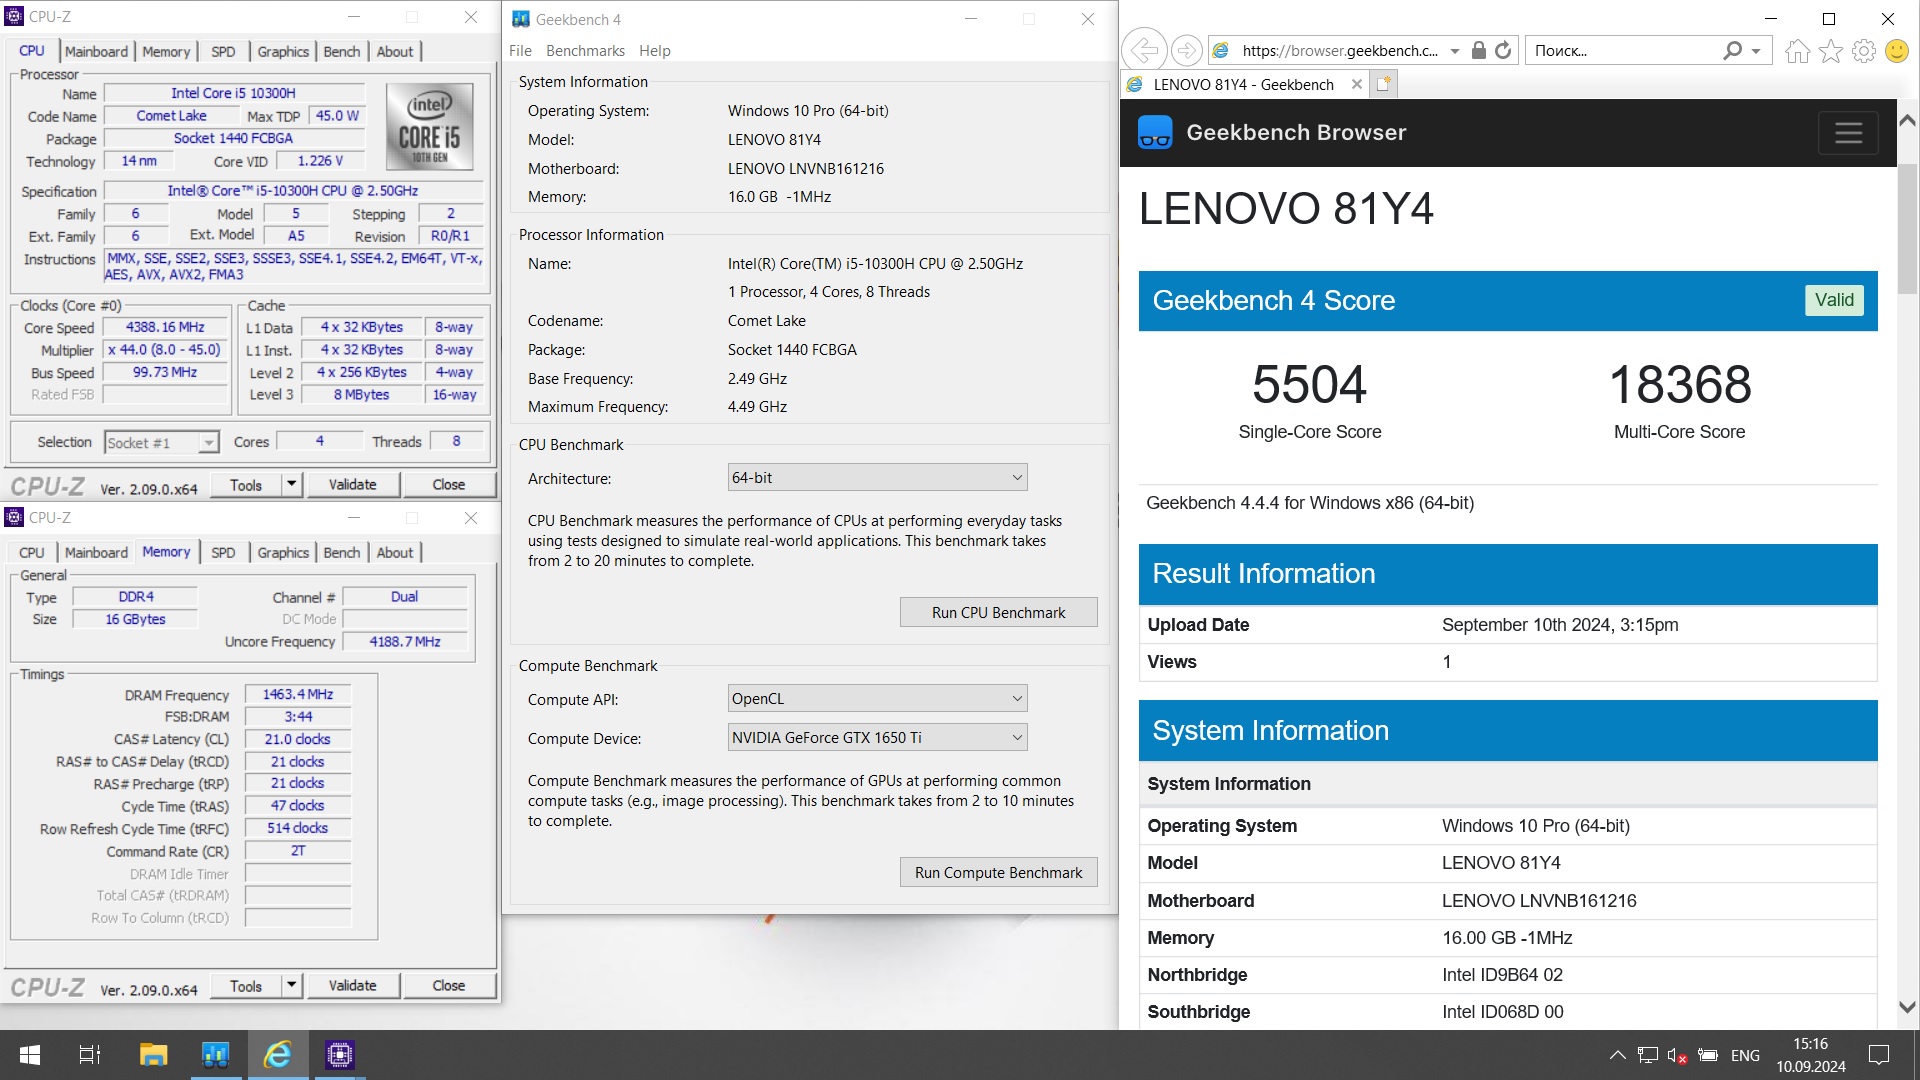The height and width of the screenshot is (1080, 1920).
Task: Open the browser settings gear icon
Action: point(1864,51)
